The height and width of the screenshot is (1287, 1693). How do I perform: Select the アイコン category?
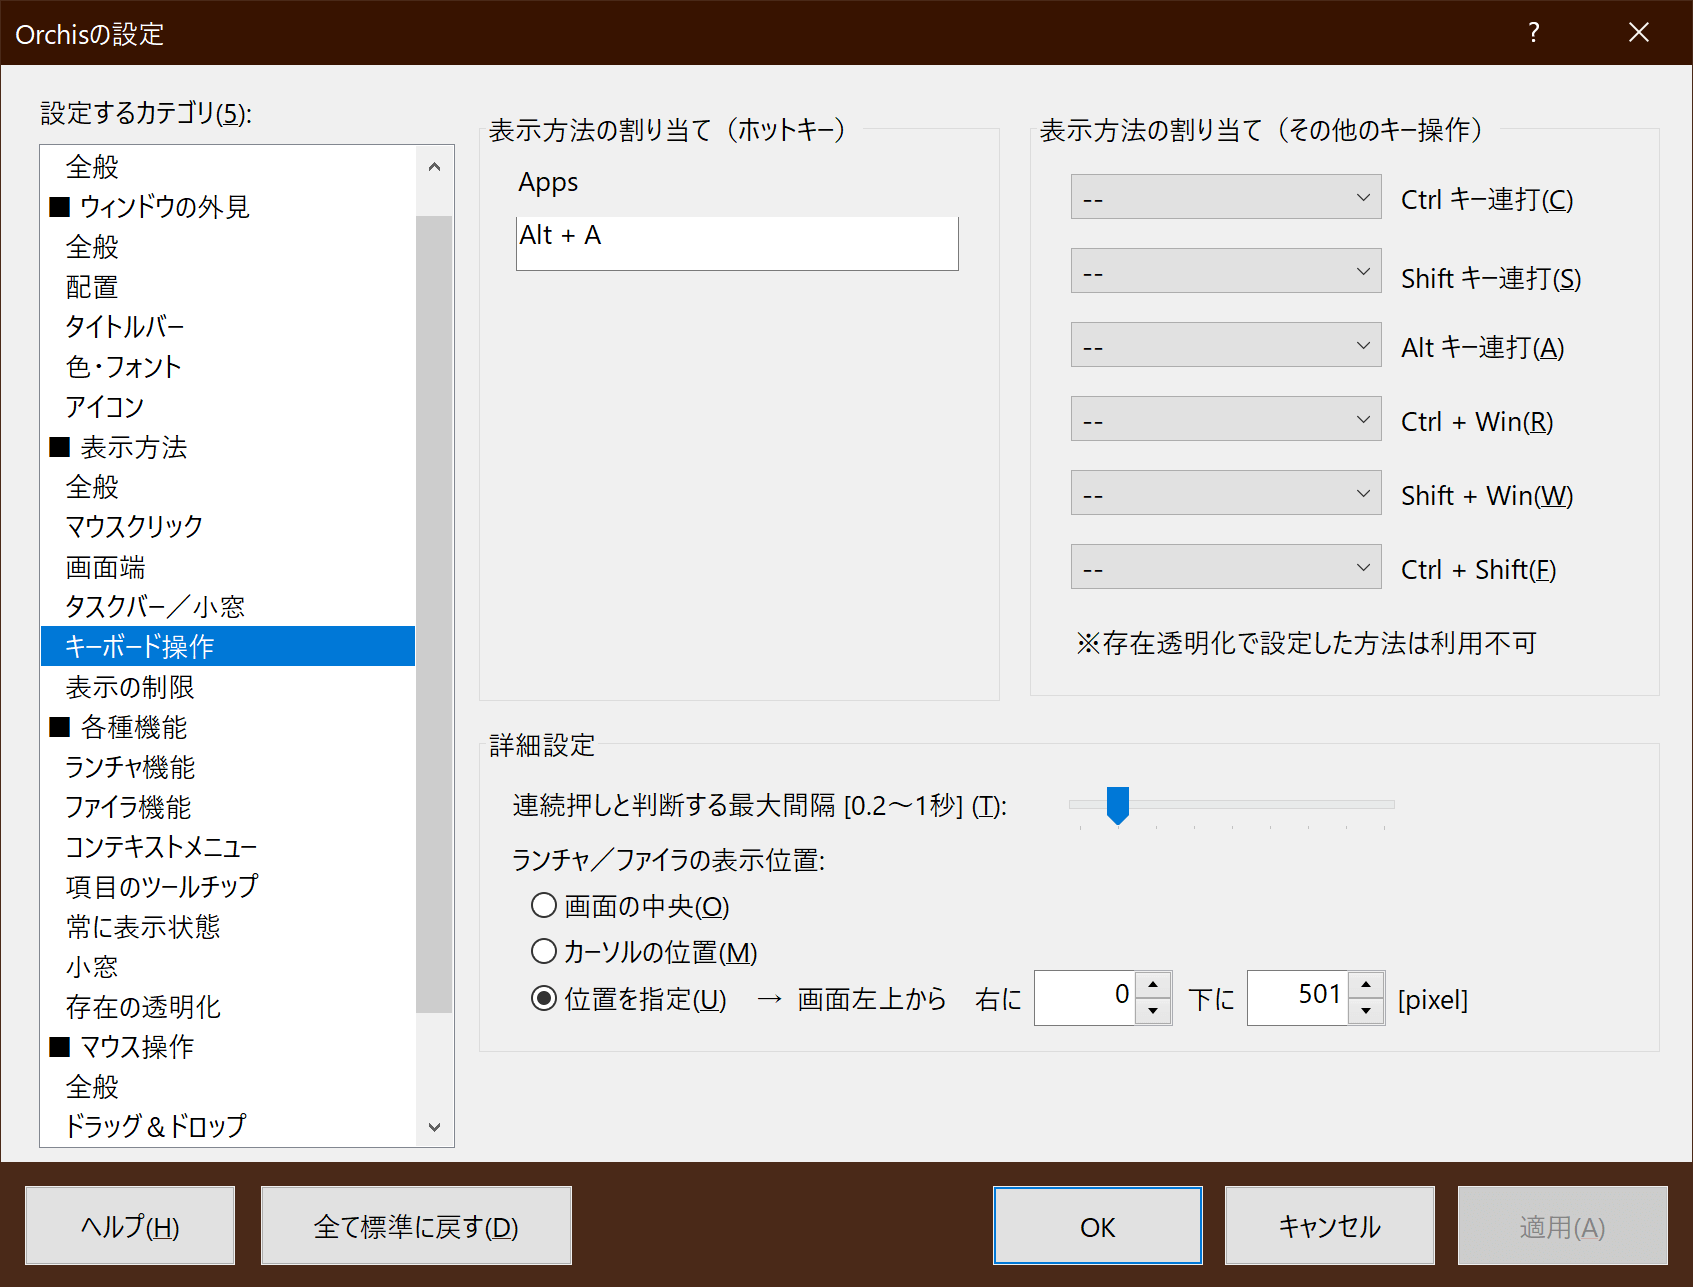click(228, 406)
